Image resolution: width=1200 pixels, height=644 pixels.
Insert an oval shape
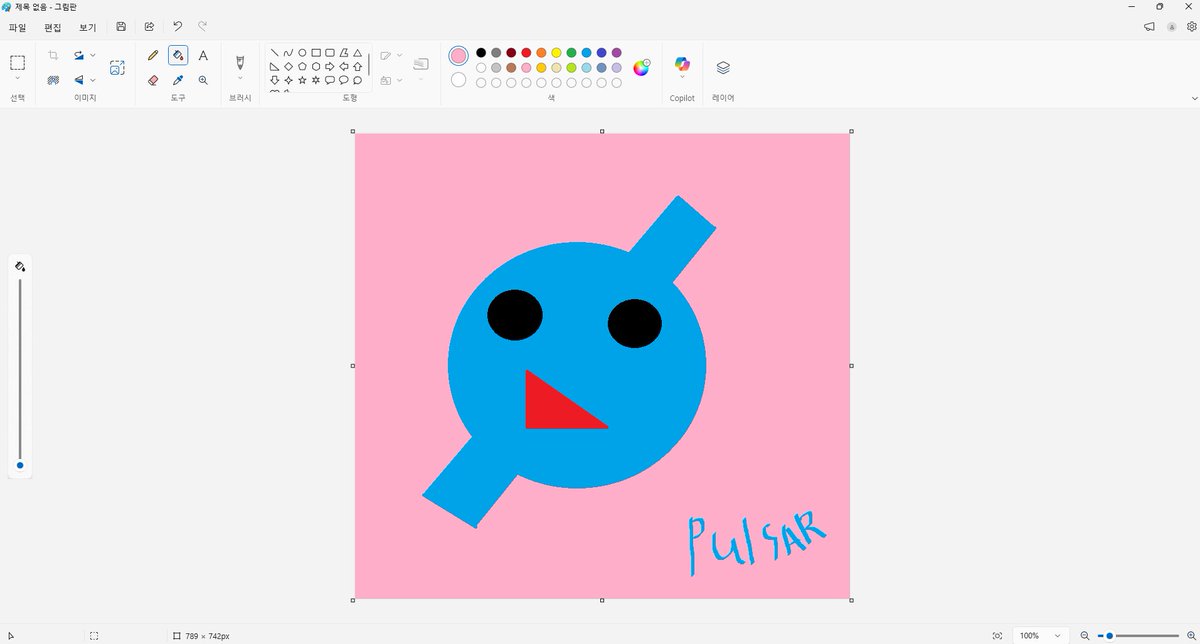click(302, 52)
